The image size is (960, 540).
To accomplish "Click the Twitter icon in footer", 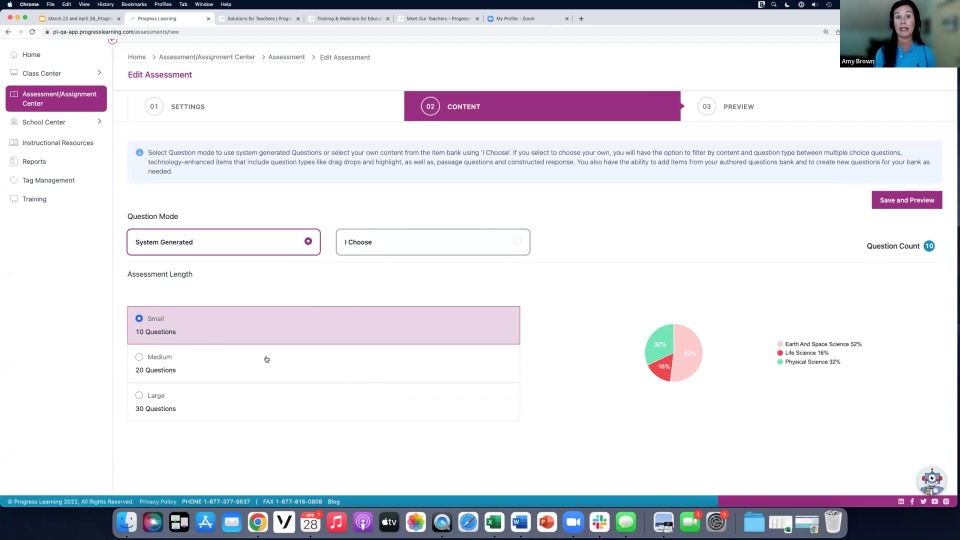I will [923, 501].
